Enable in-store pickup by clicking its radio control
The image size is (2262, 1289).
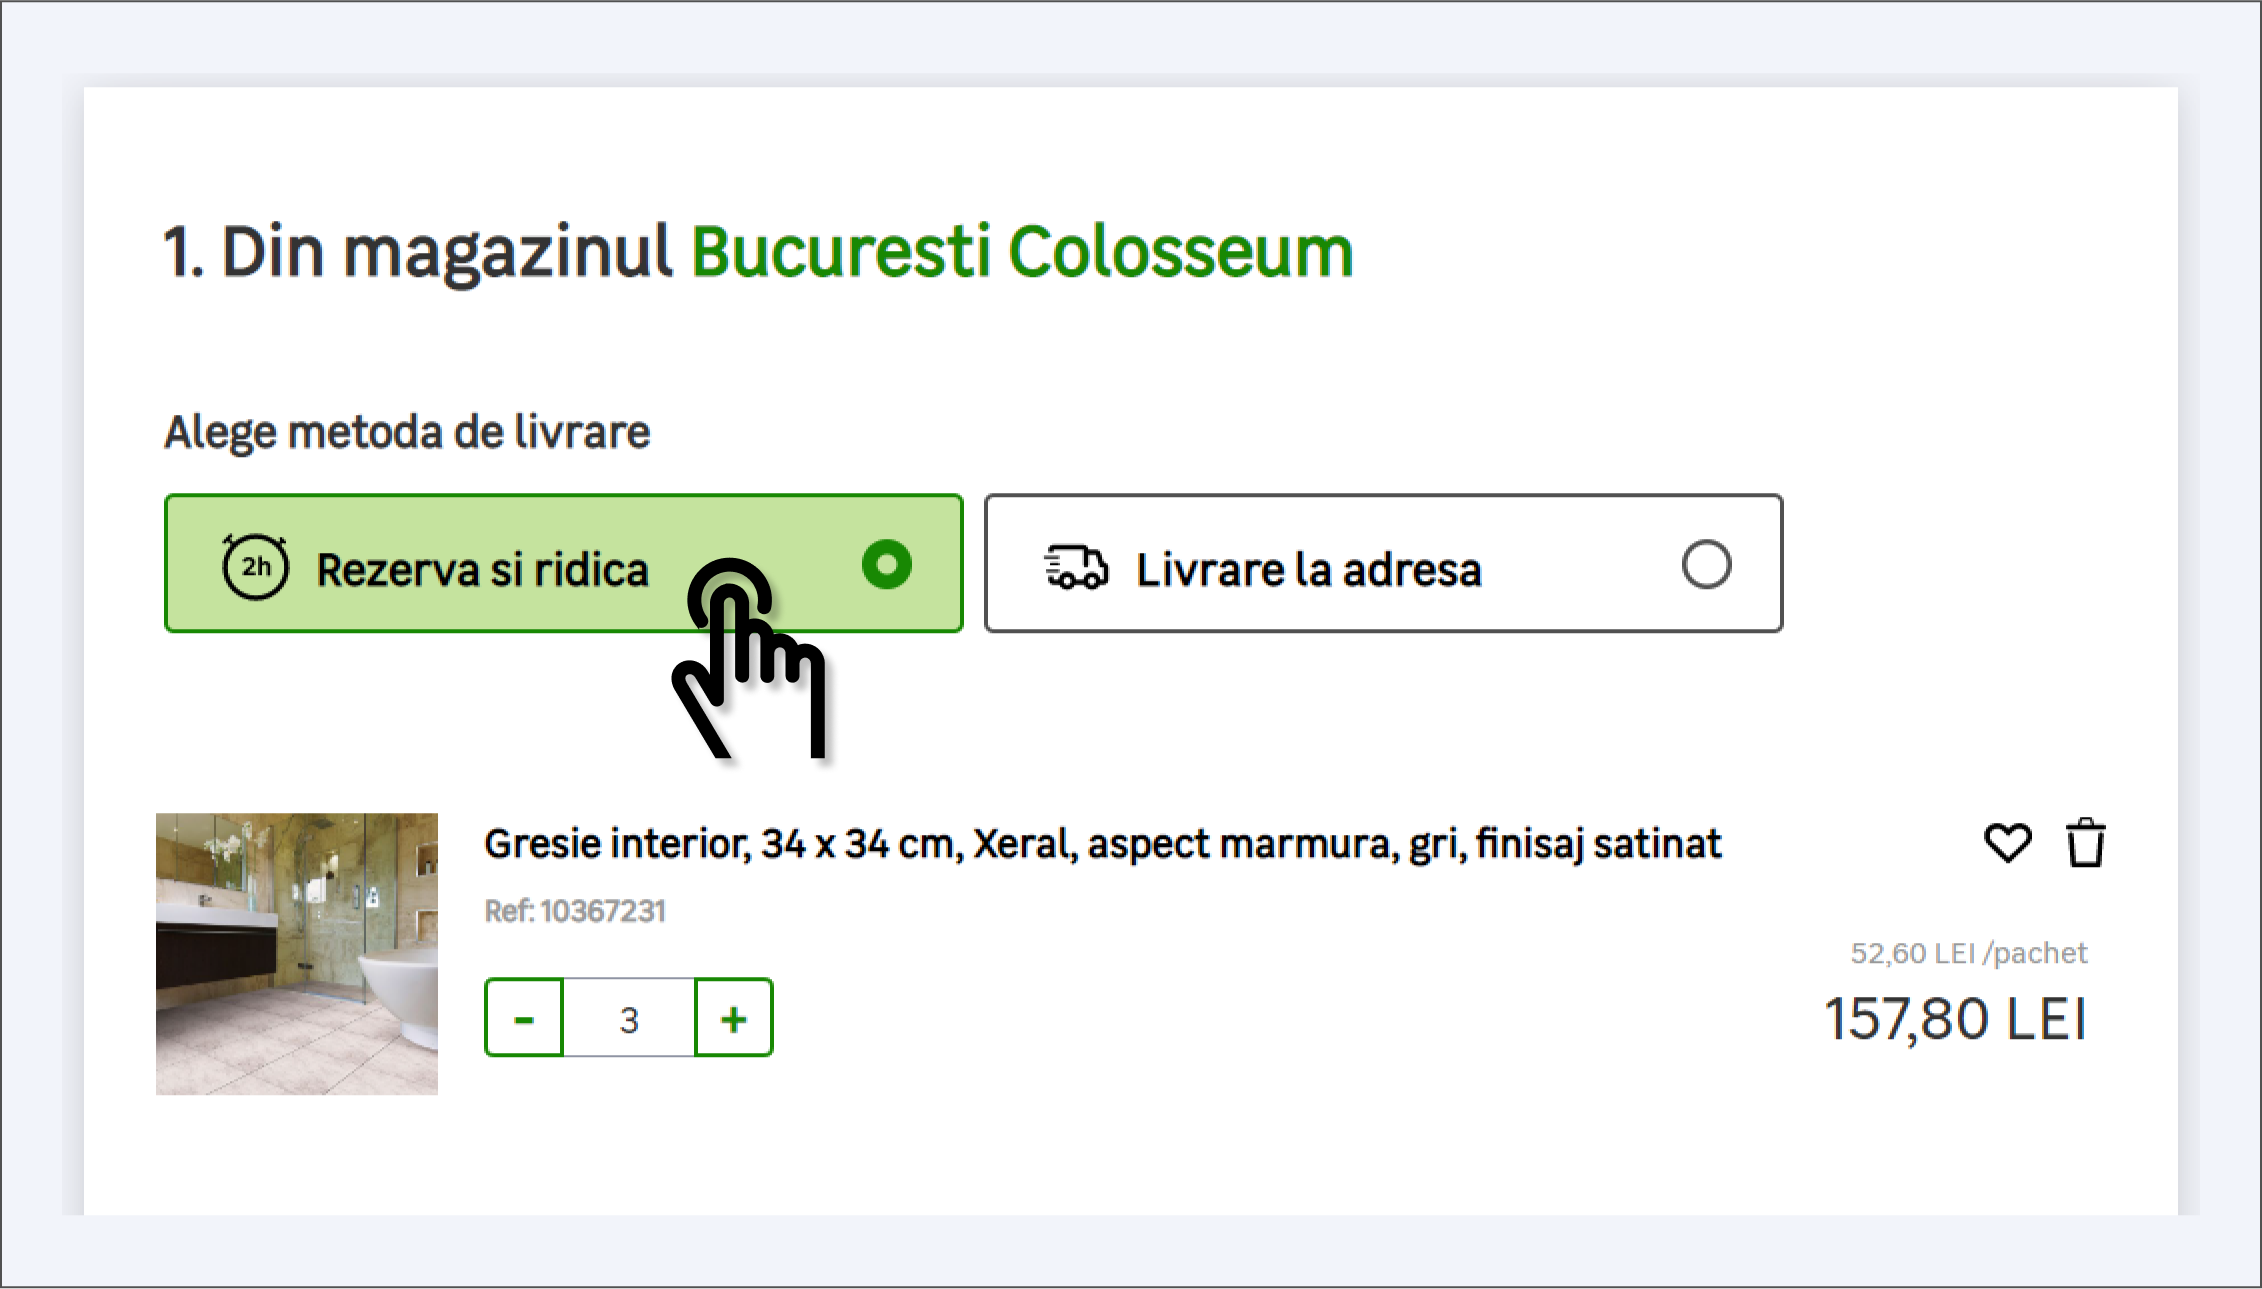point(885,565)
